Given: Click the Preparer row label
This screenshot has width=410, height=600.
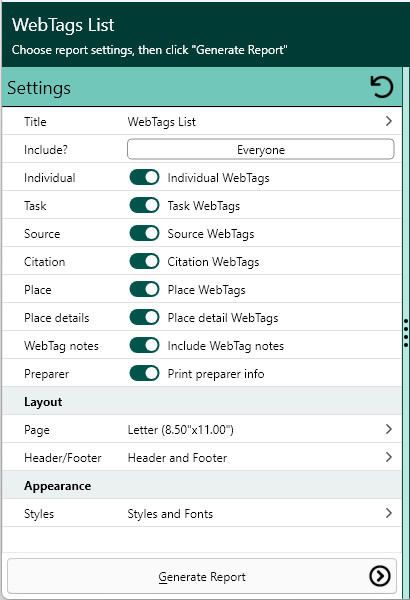Looking at the screenshot, I should (46, 374).
